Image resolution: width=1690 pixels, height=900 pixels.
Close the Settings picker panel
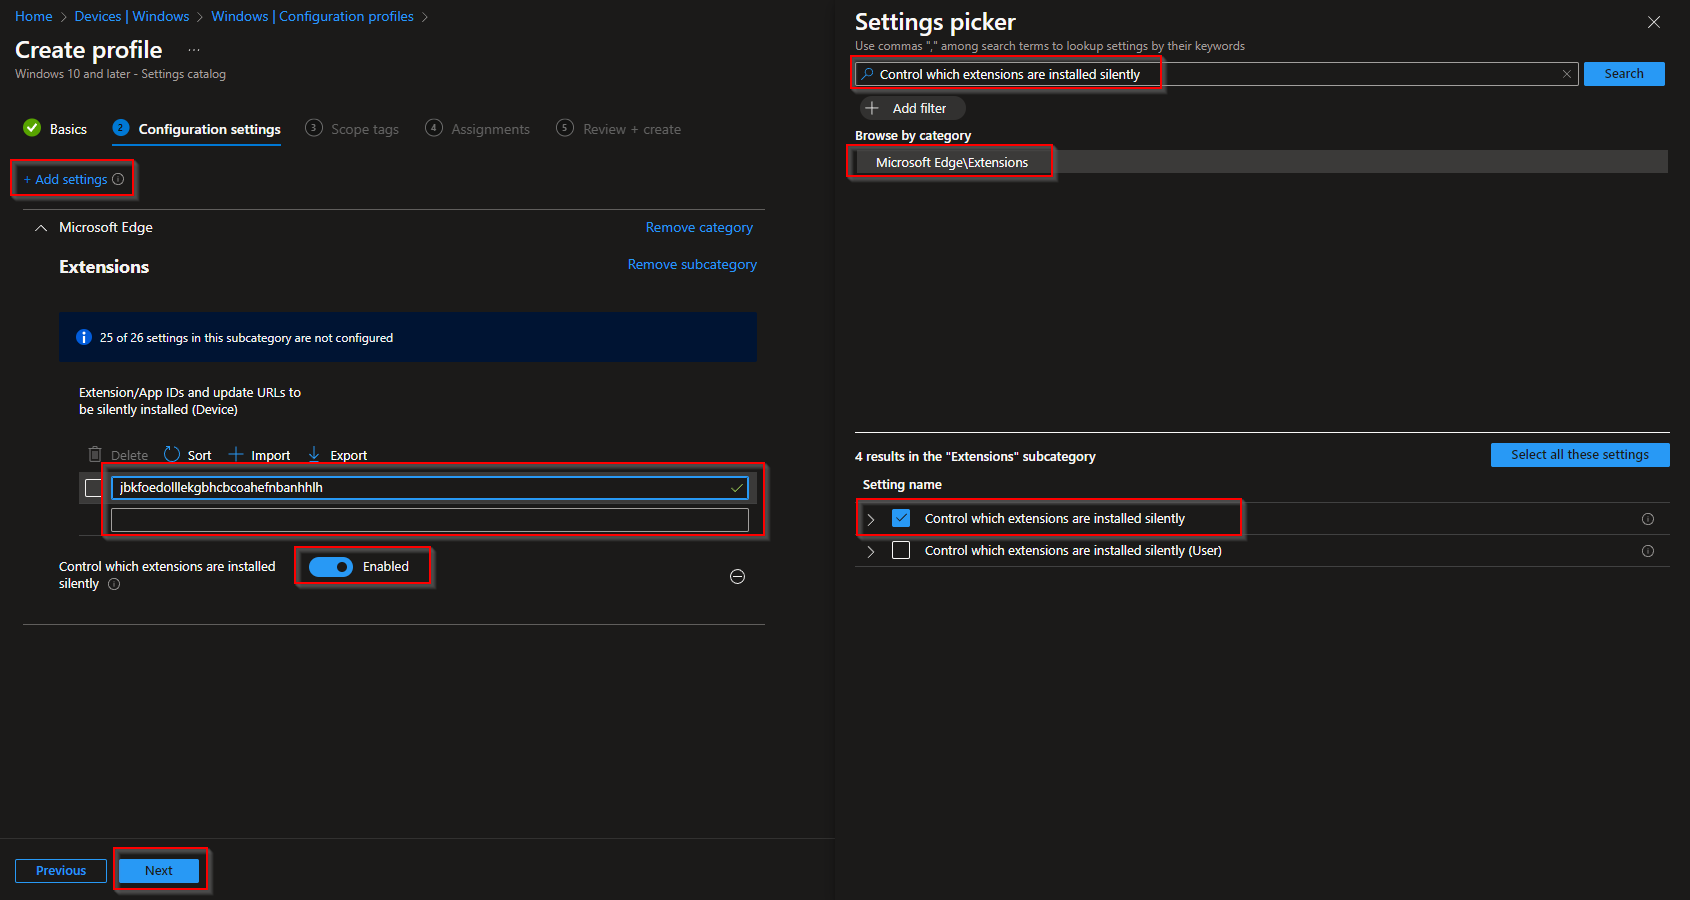click(1654, 22)
